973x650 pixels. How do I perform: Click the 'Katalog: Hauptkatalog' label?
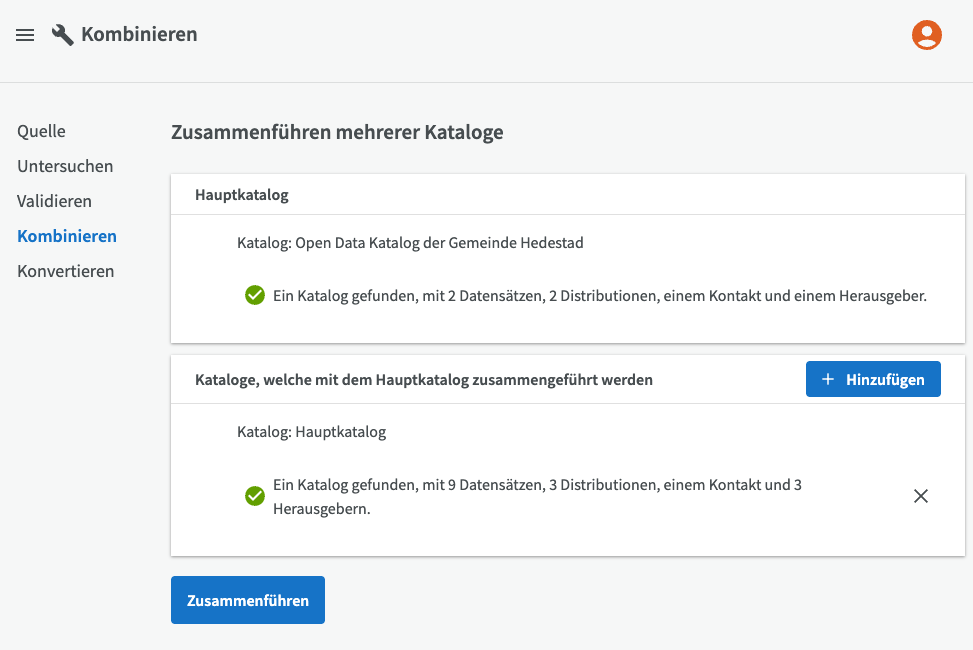pos(311,432)
